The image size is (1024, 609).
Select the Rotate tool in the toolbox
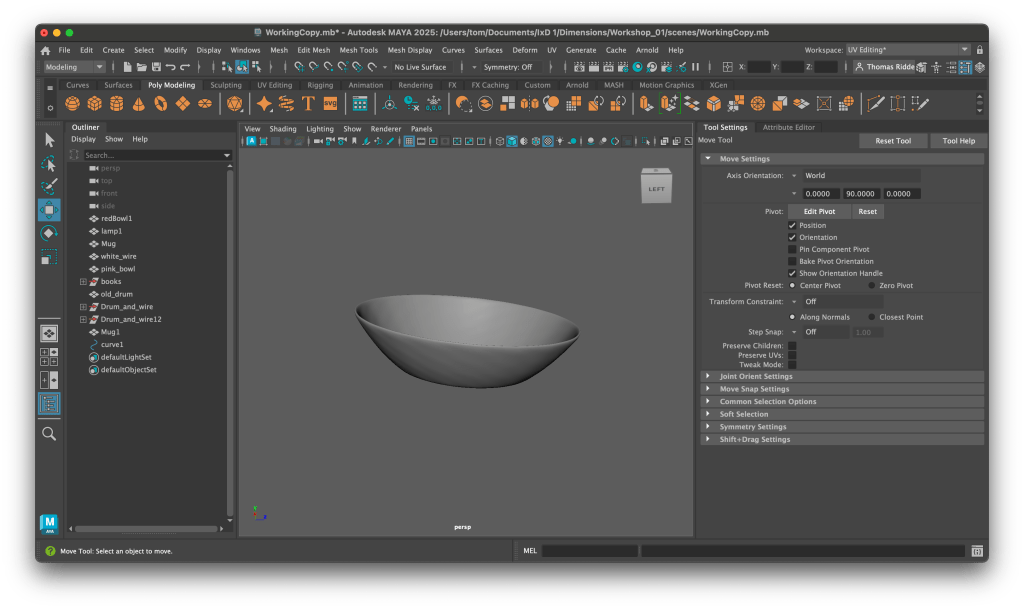click(49, 233)
